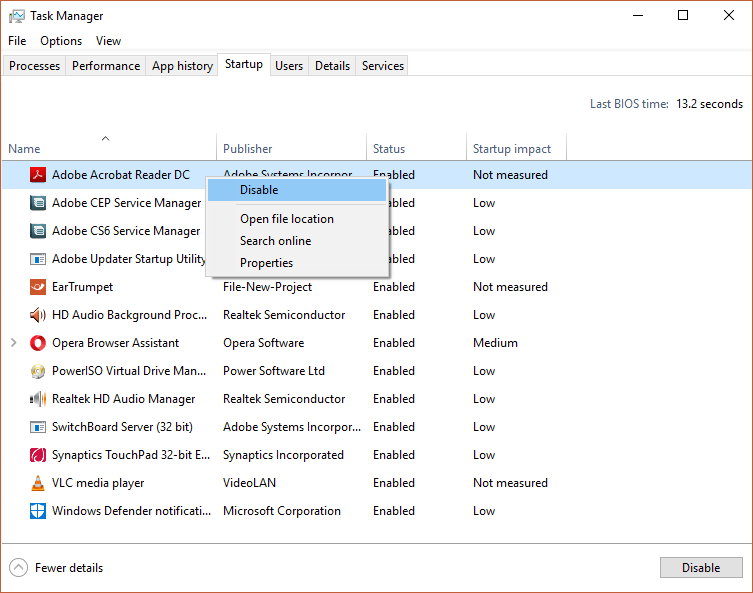Click the HD Audio Background Process speaker icon
The width and height of the screenshot is (753, 593).
[x=38, y=315]
